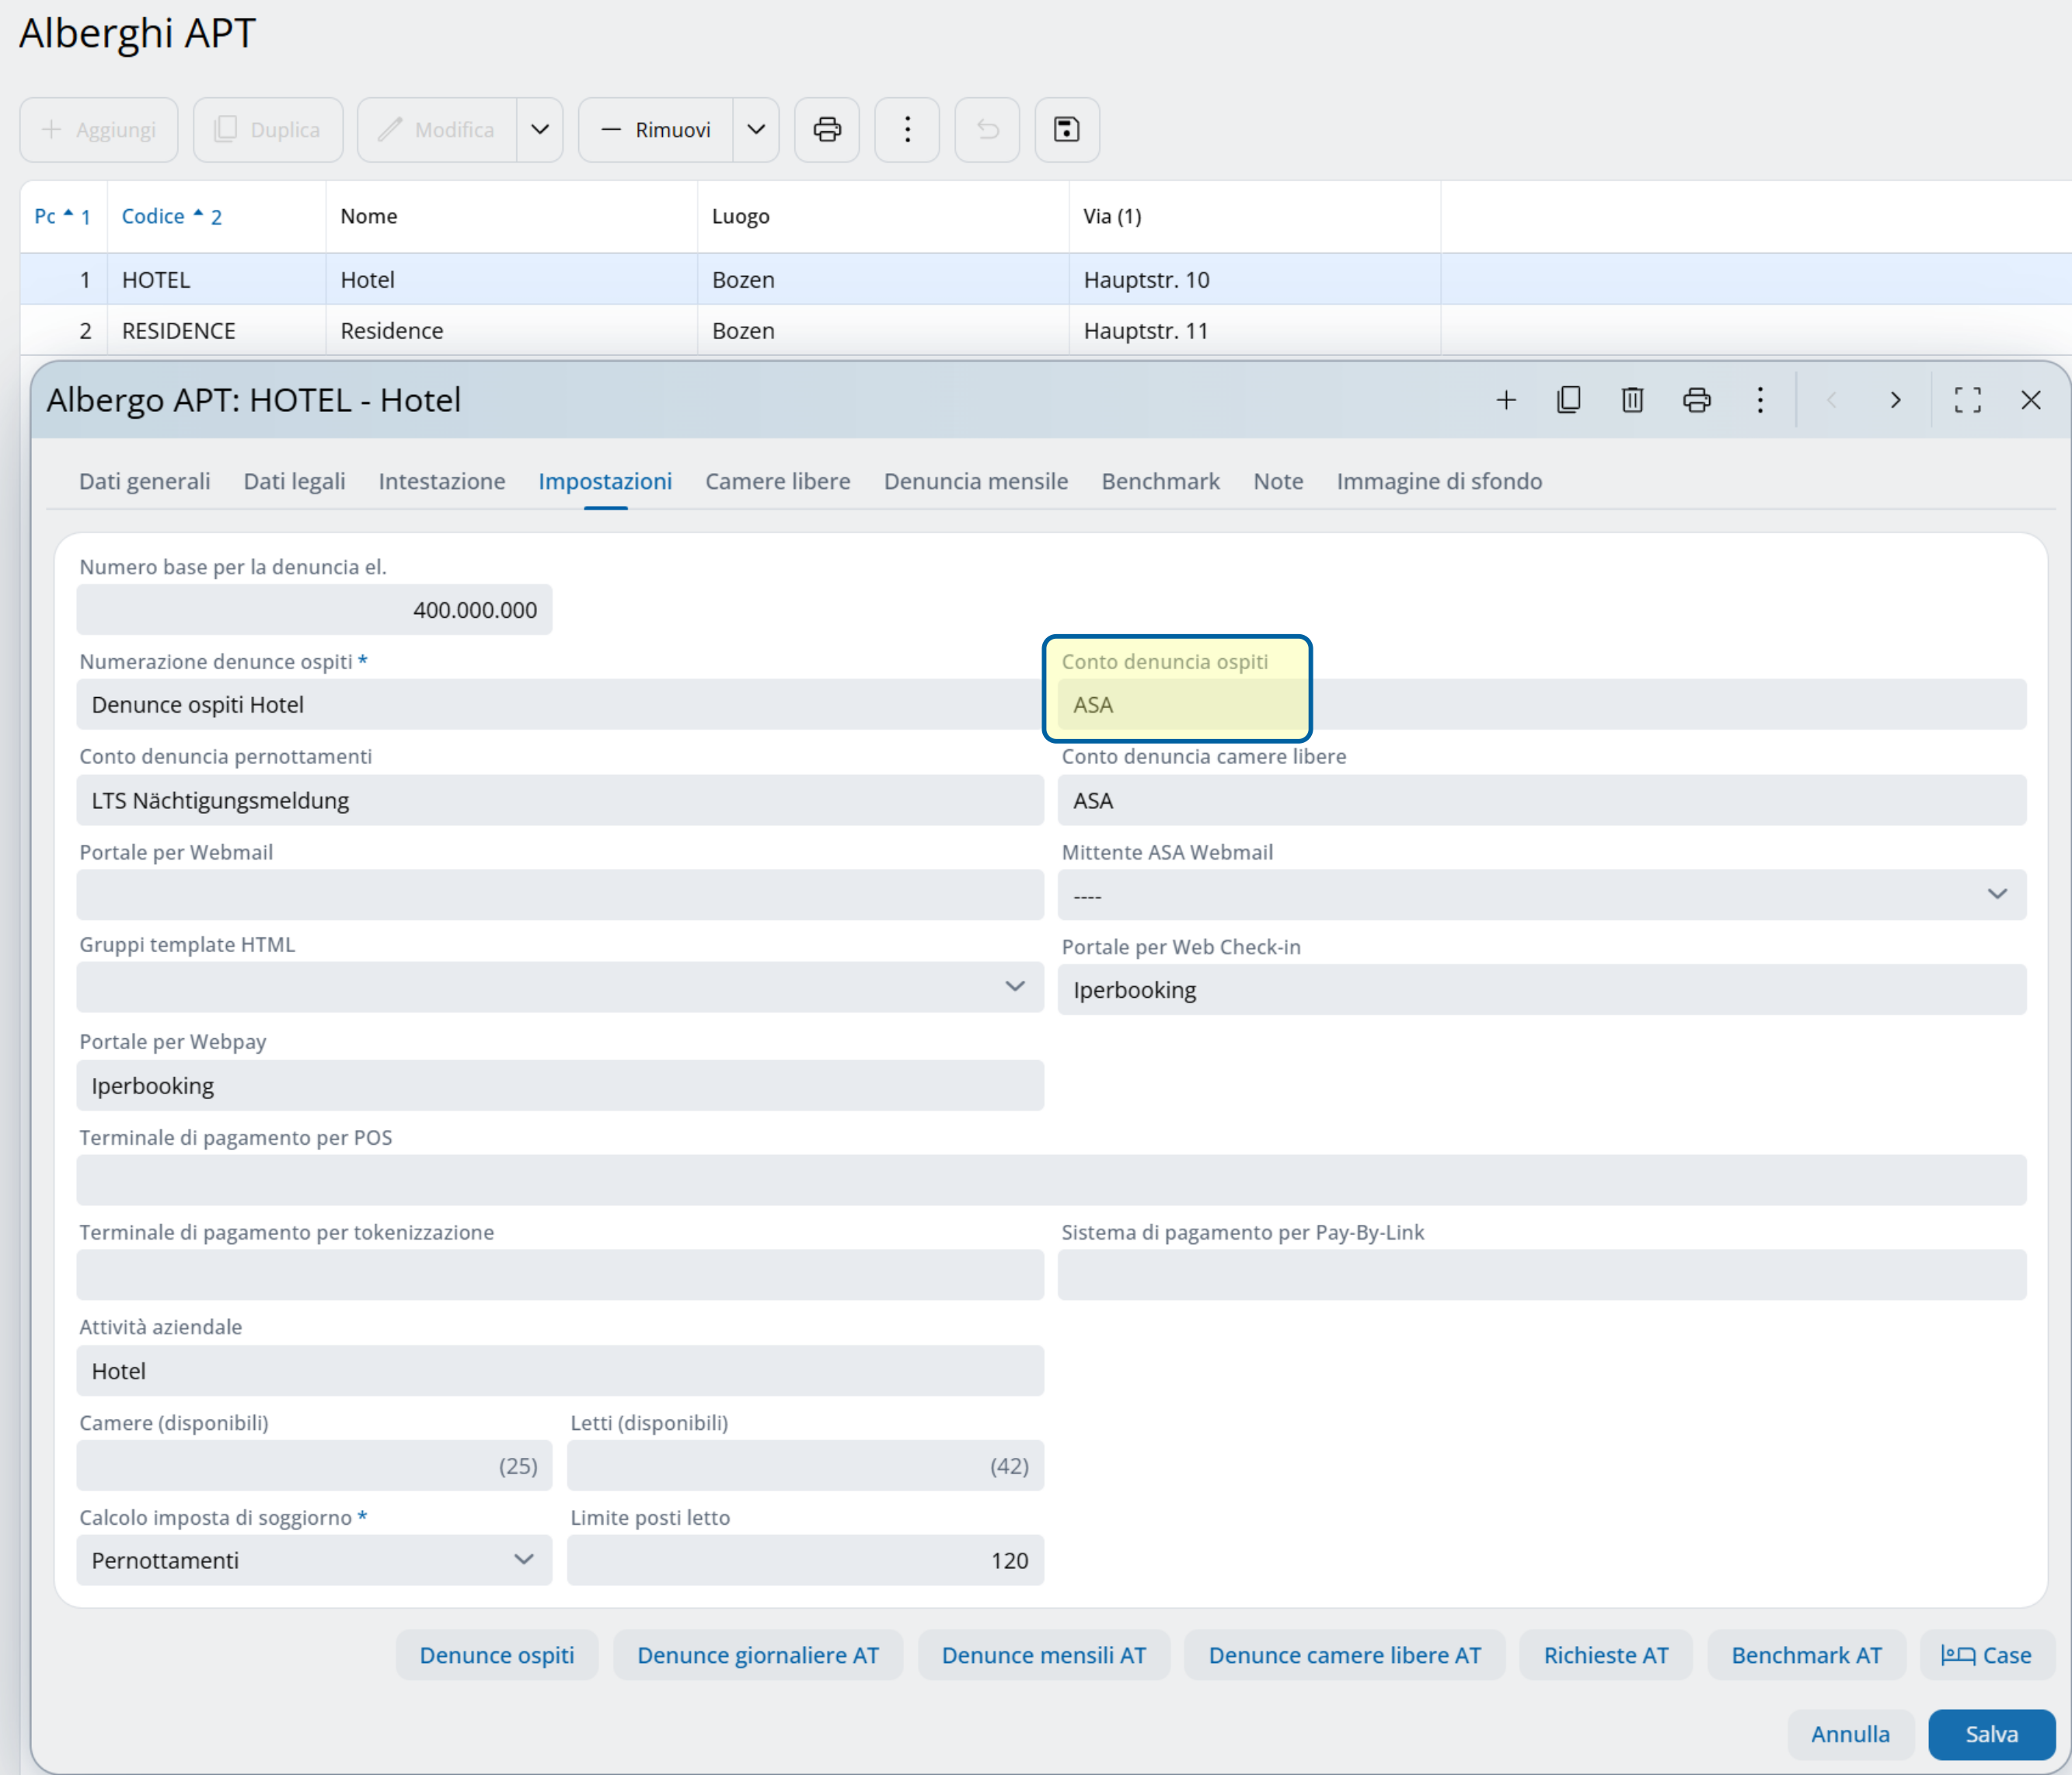Screen dimensions: 2072x1775
Task: Sort by Pc column header
Action: point(63,216)
